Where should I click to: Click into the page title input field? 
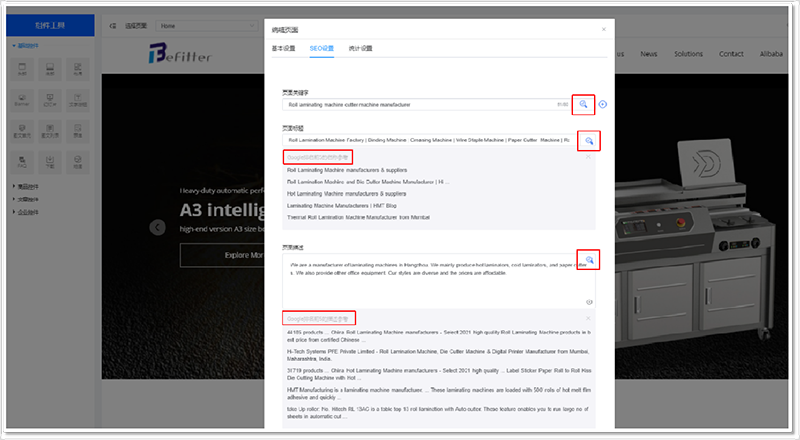click(x=430, y=140)
